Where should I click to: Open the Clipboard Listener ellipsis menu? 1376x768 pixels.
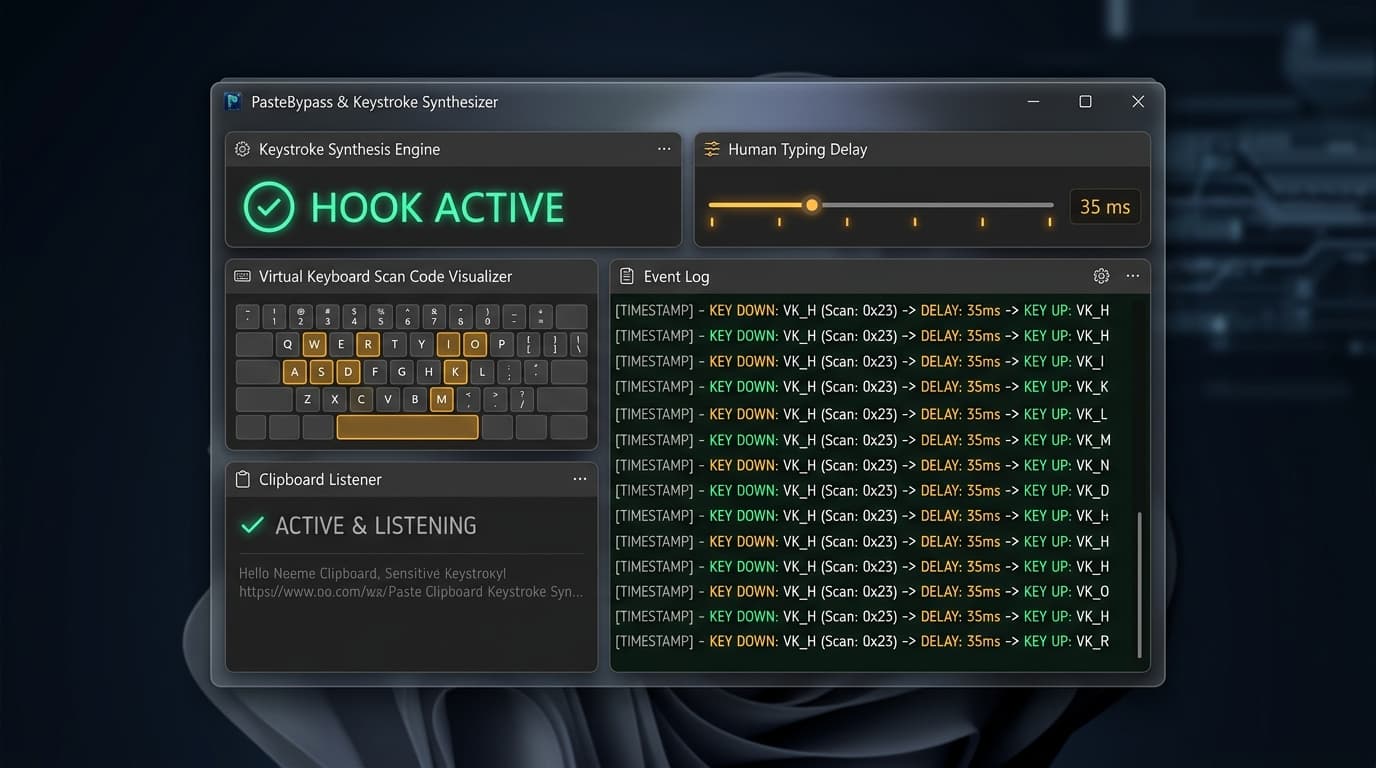click(580, 480)
